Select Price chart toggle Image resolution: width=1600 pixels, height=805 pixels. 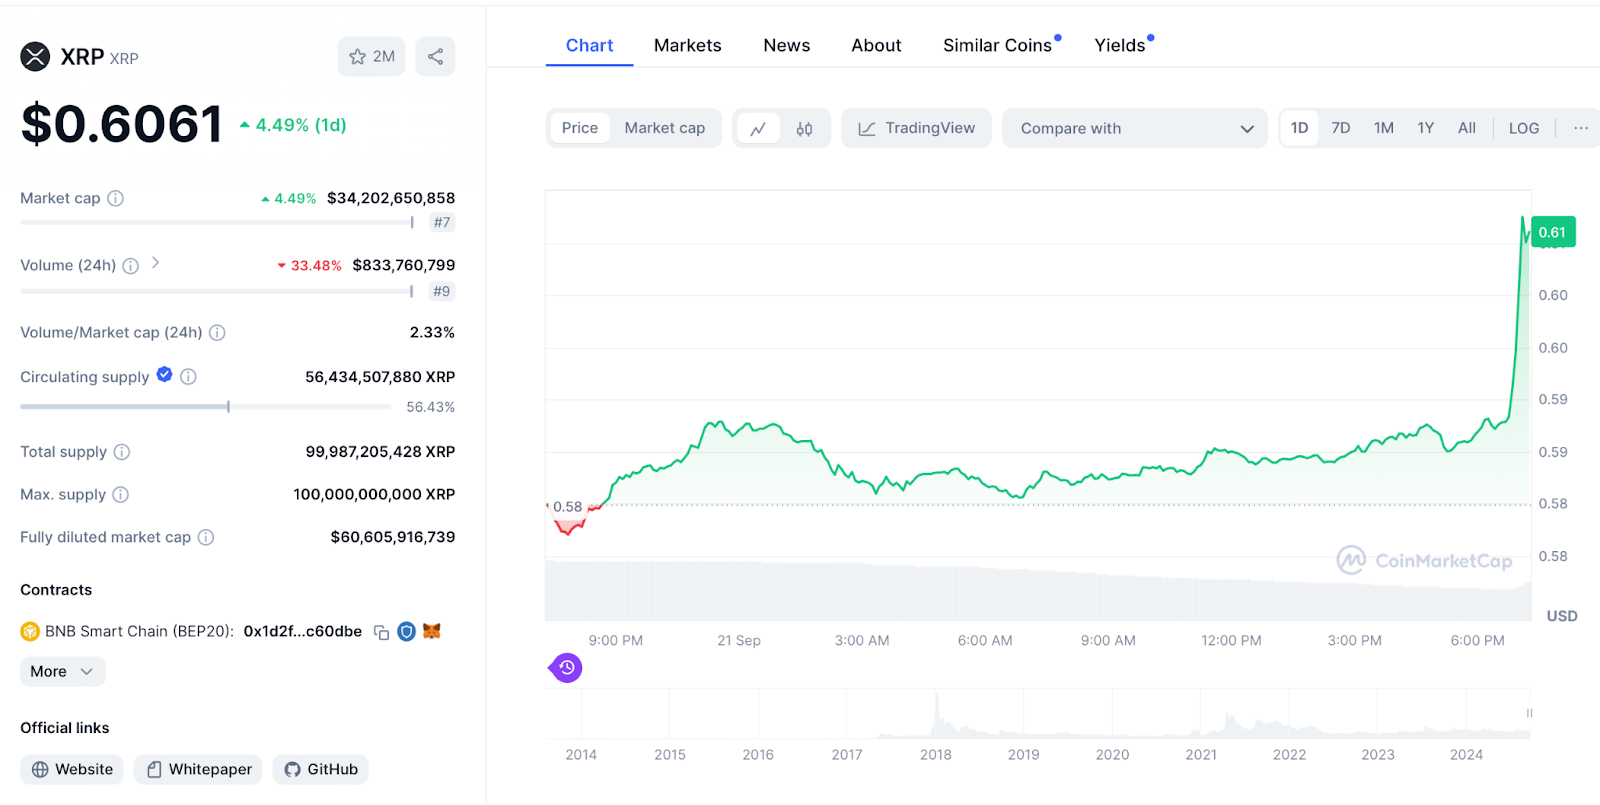tap(580, 128)
